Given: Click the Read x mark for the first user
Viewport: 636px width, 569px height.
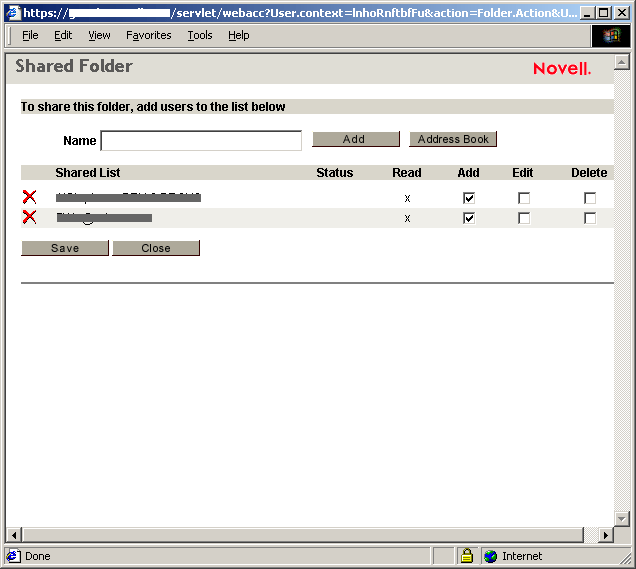Looking at the screenshot, I should [407, 198].
